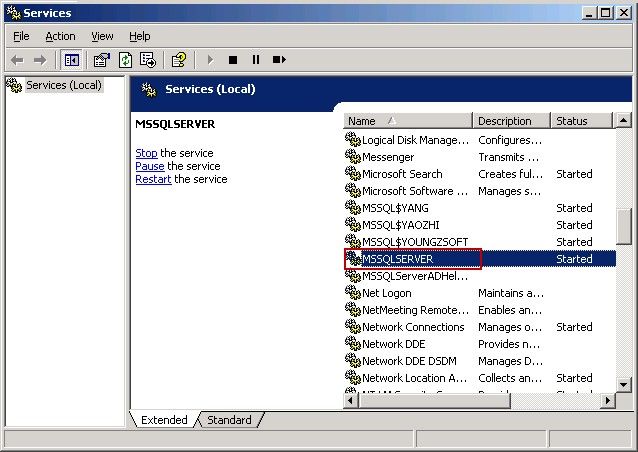This screenshot has height=452, width=638.
Task: Select the MSSQLServerADHel... service name
Action: click(x=415, y=276)
